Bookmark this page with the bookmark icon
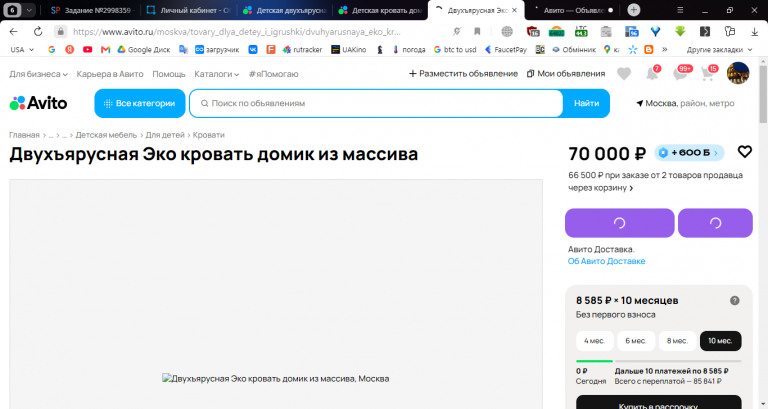The width and height of the screenshot is (768, 409). tap(477, 31)
